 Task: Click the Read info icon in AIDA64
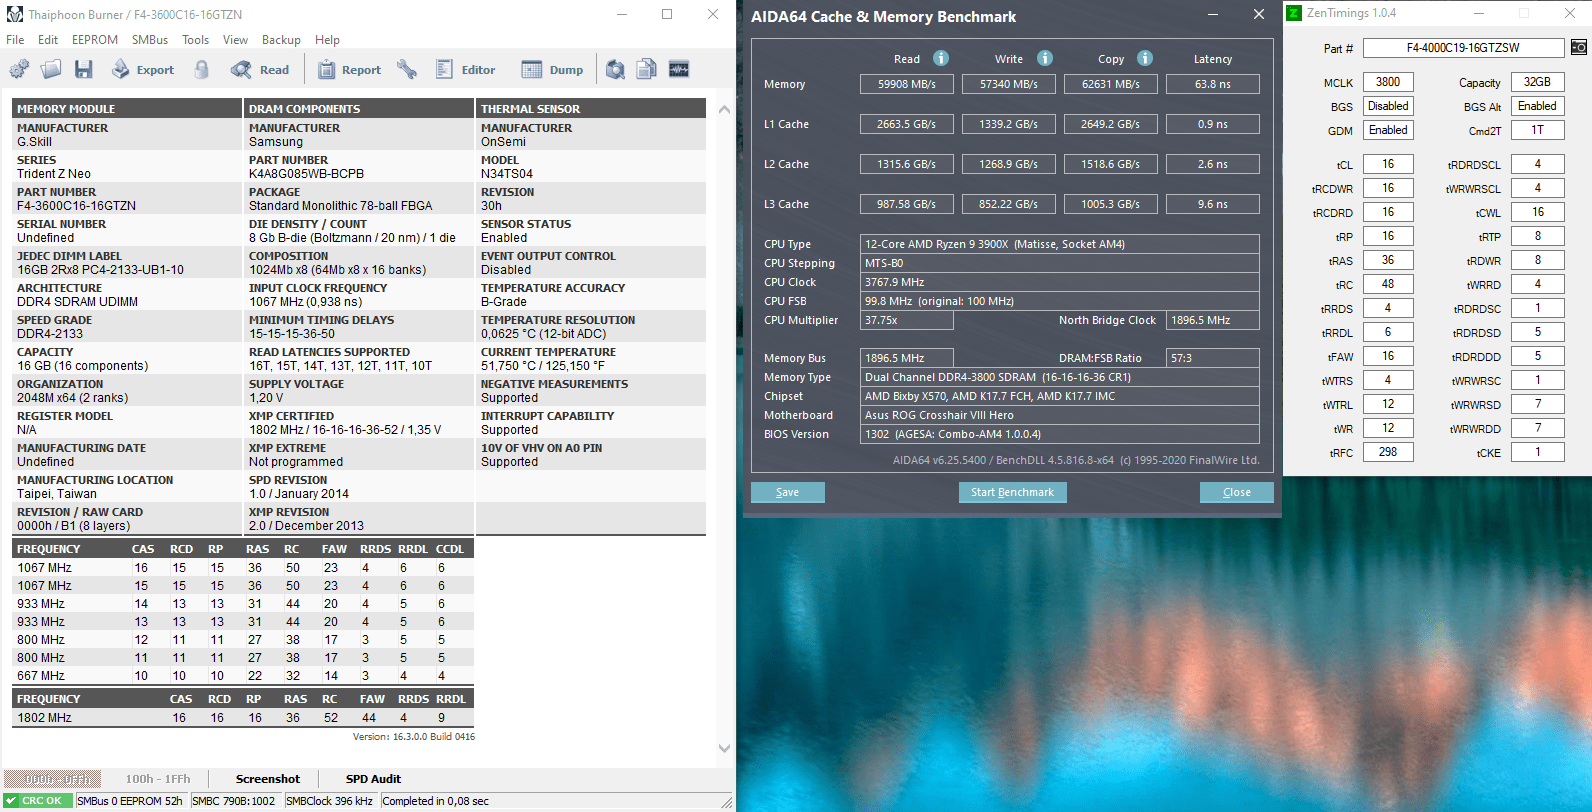pyautogui.click(x=941, y=58)
